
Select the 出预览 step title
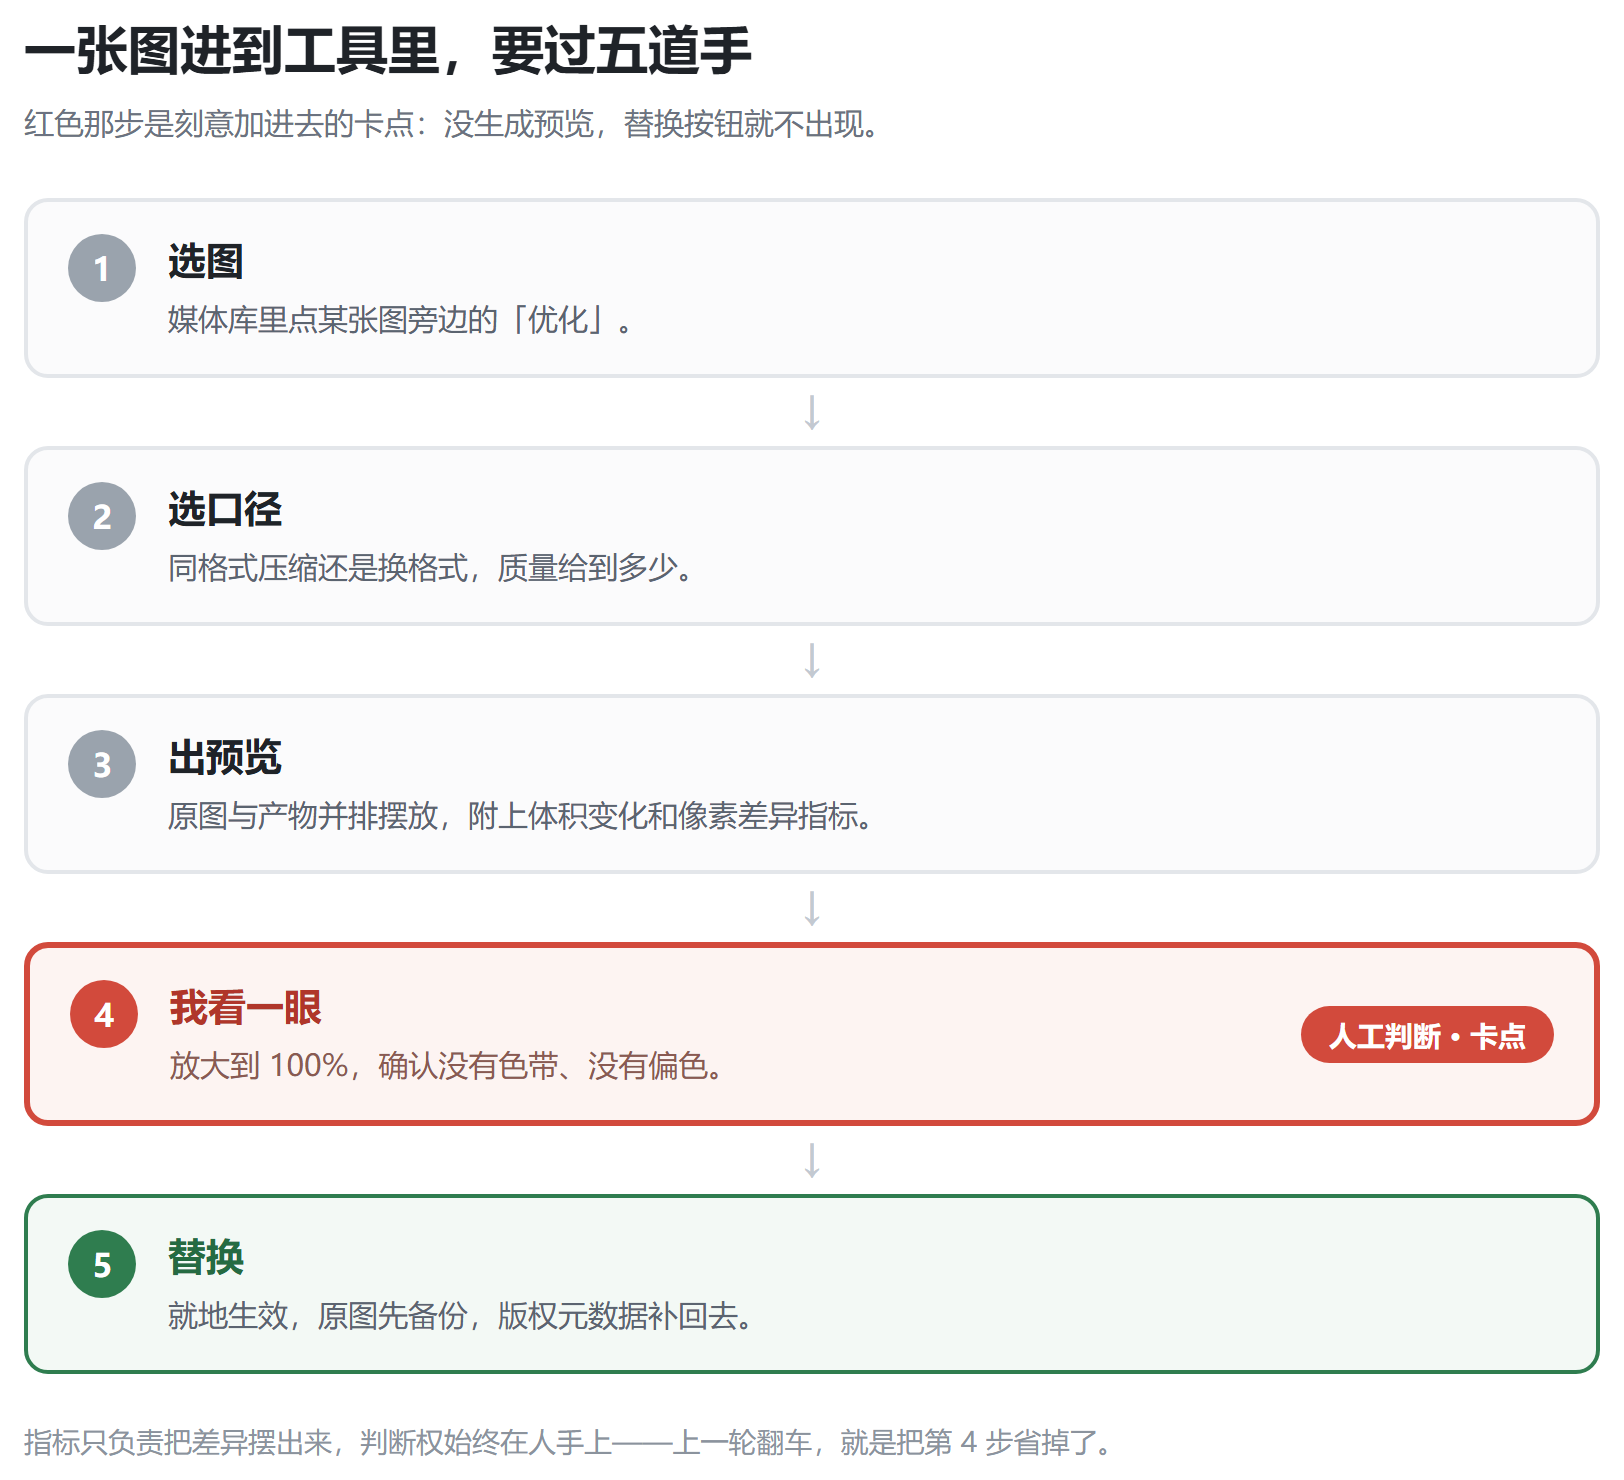225,757
